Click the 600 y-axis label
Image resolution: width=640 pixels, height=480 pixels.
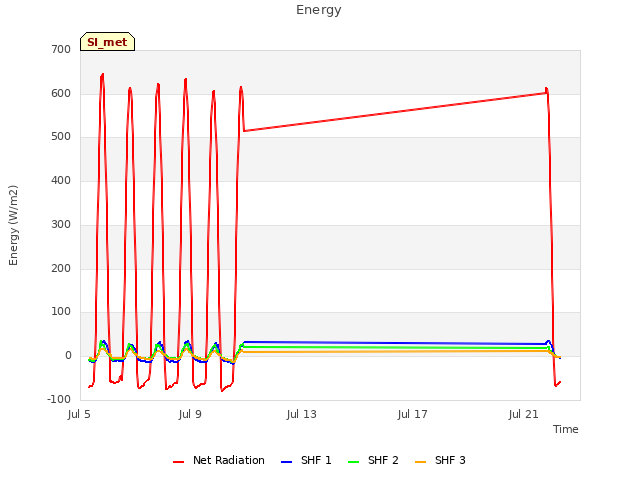tap(61, 93)
